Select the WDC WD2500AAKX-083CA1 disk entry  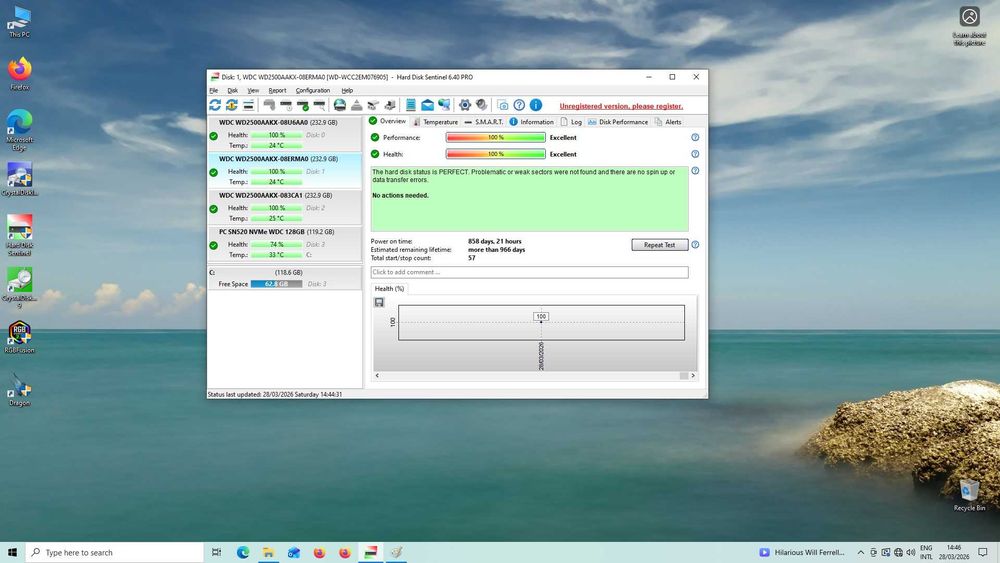point(284,207)
